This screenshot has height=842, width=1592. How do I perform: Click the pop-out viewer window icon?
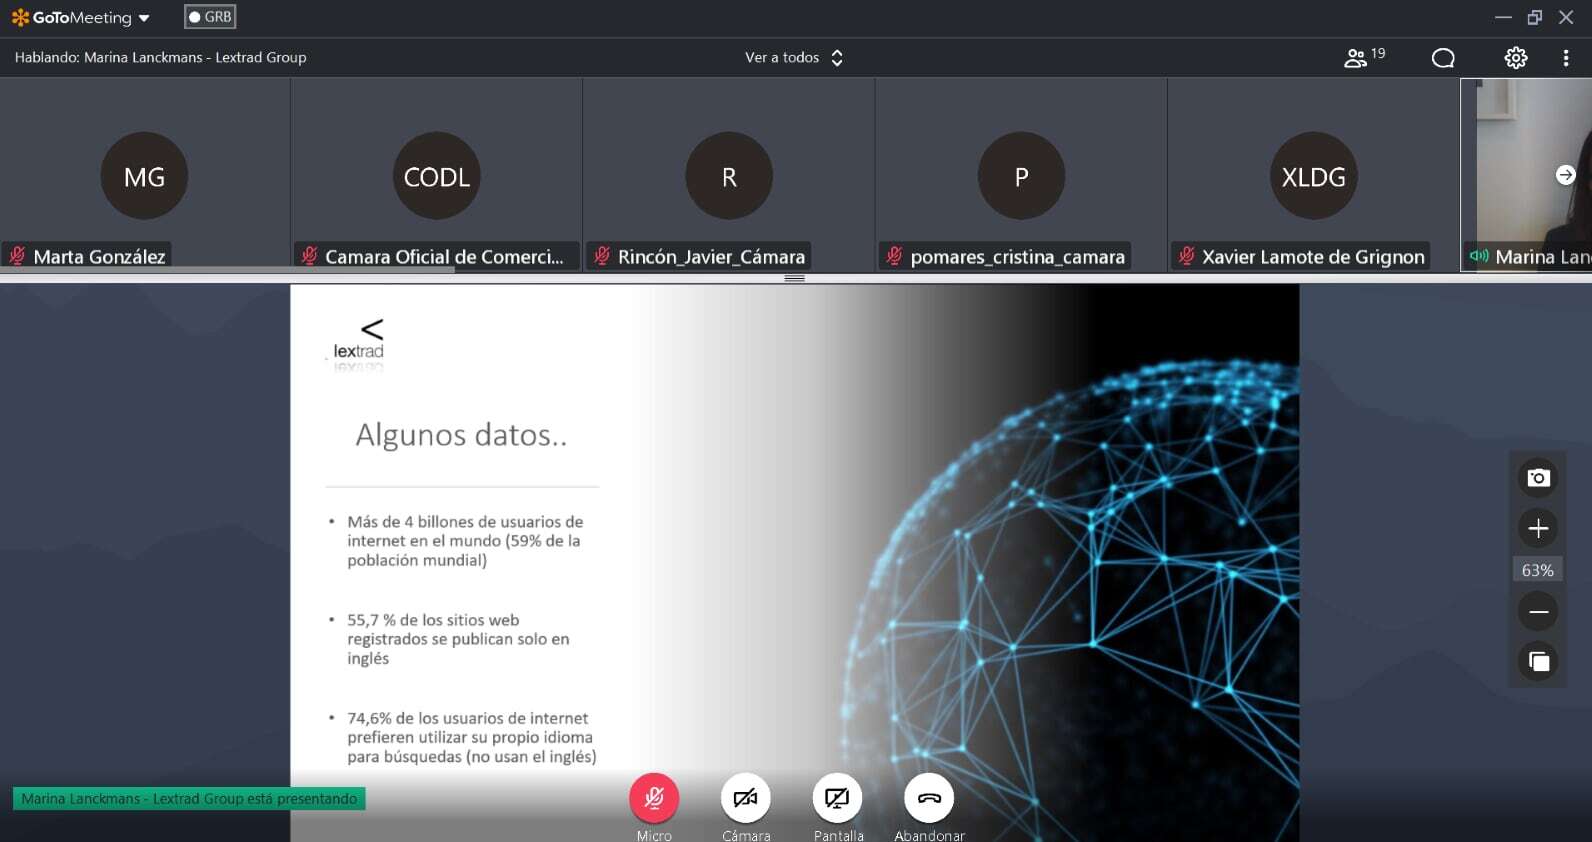click(1538, 661)
